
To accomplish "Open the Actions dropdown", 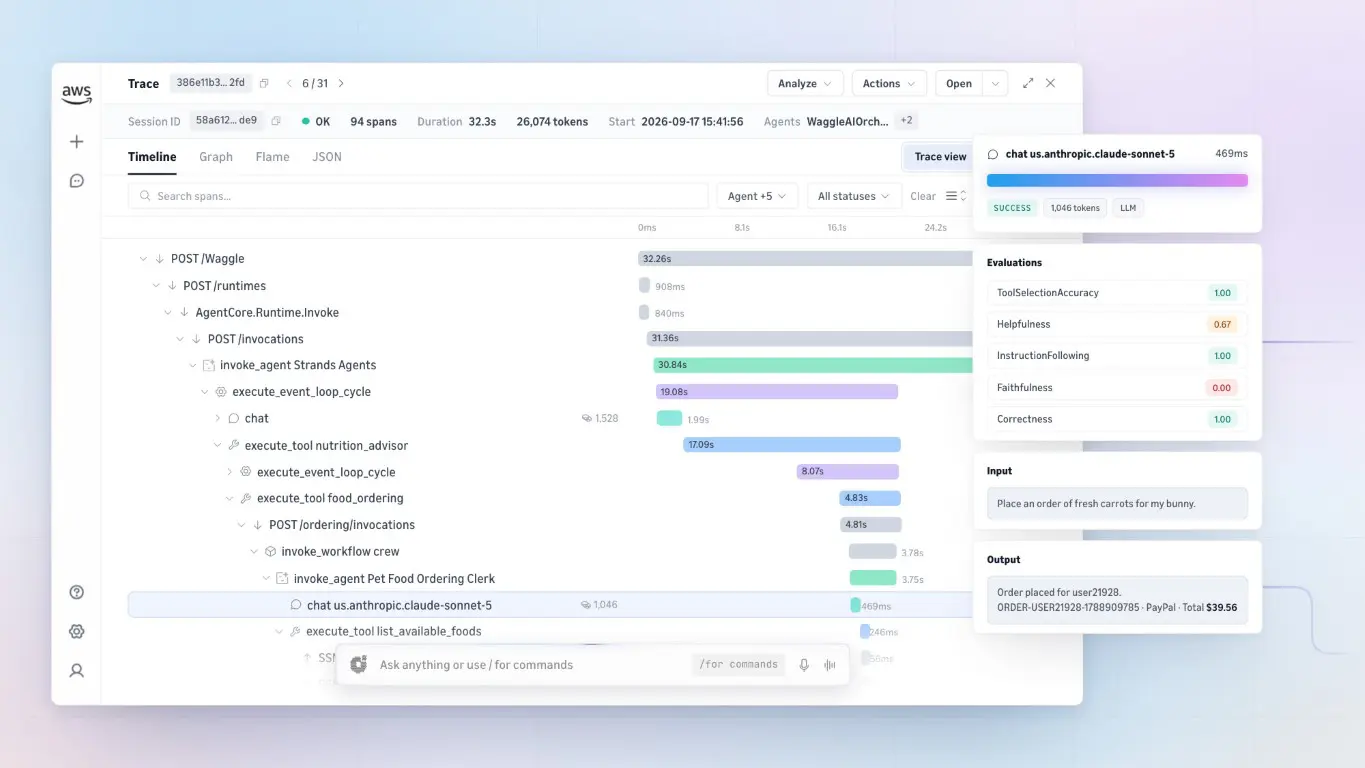I will point(889,84).
